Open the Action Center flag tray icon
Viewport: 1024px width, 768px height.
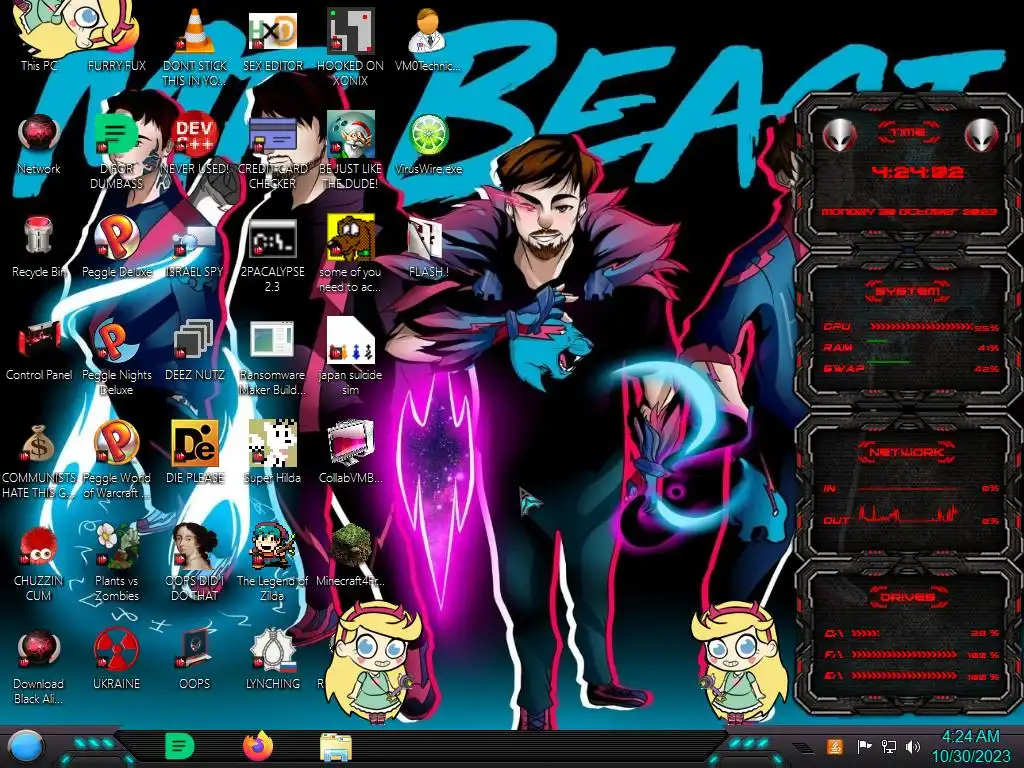pyautogui.click(x=864, y=746)
